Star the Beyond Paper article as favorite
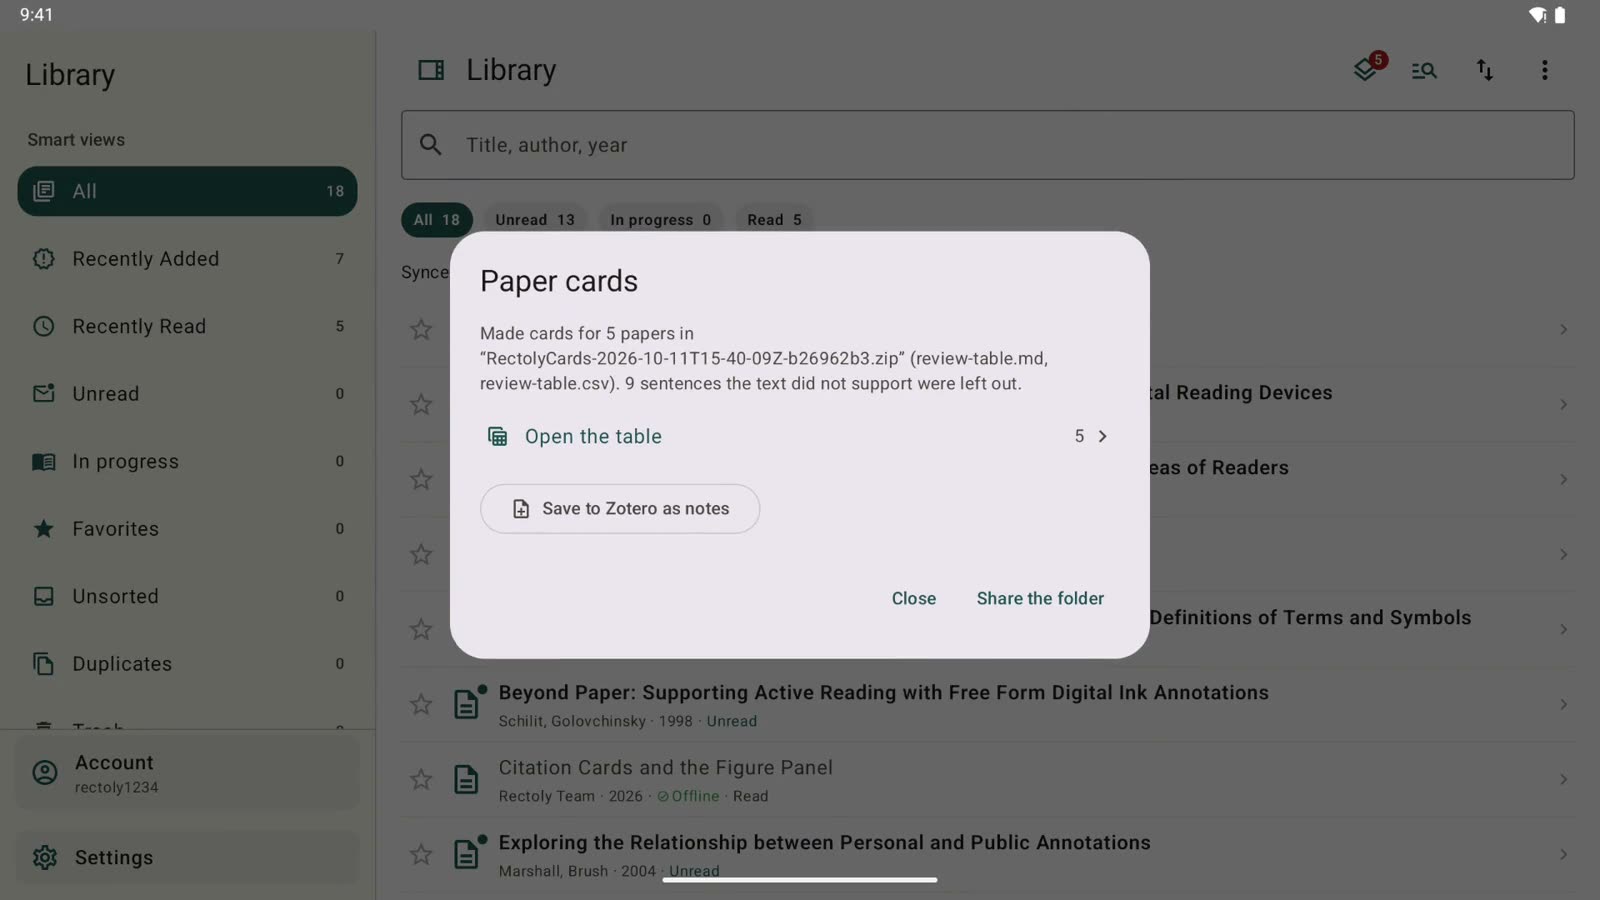This screenshot has width=1600, height=900. point(421,704)
